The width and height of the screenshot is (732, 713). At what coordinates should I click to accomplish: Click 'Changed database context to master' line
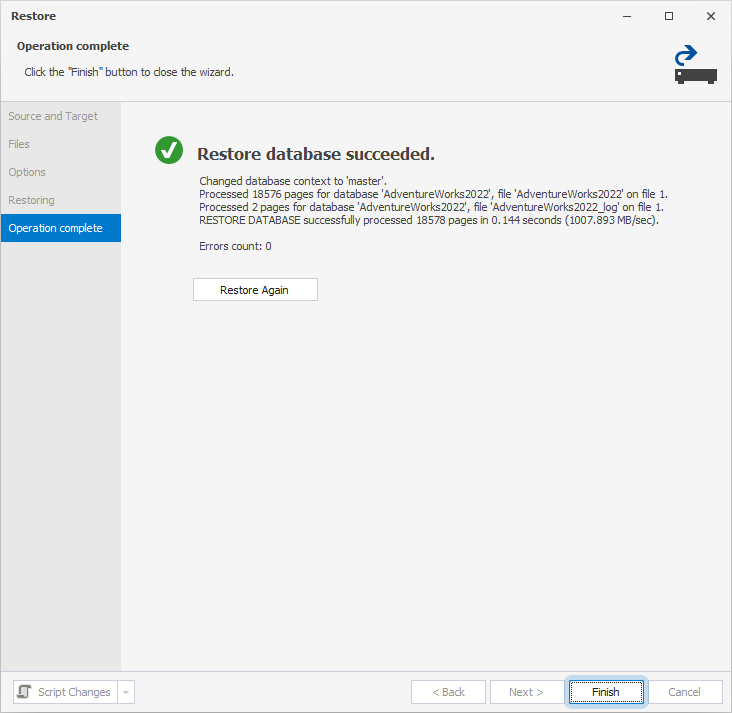pyautogui.click(x=293, y=181)
